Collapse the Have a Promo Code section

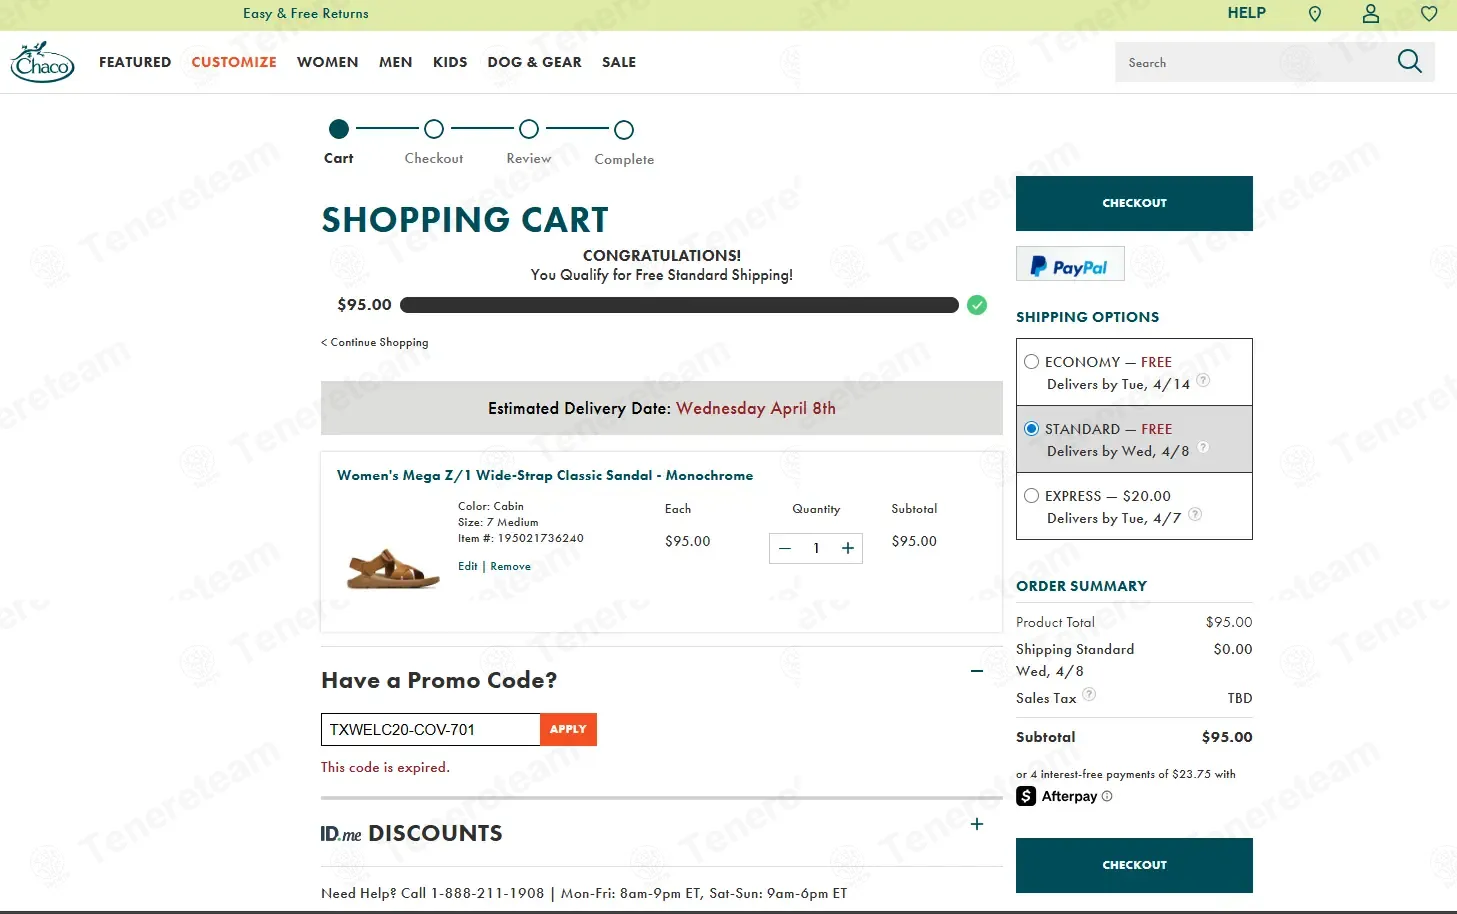(977, 671)
